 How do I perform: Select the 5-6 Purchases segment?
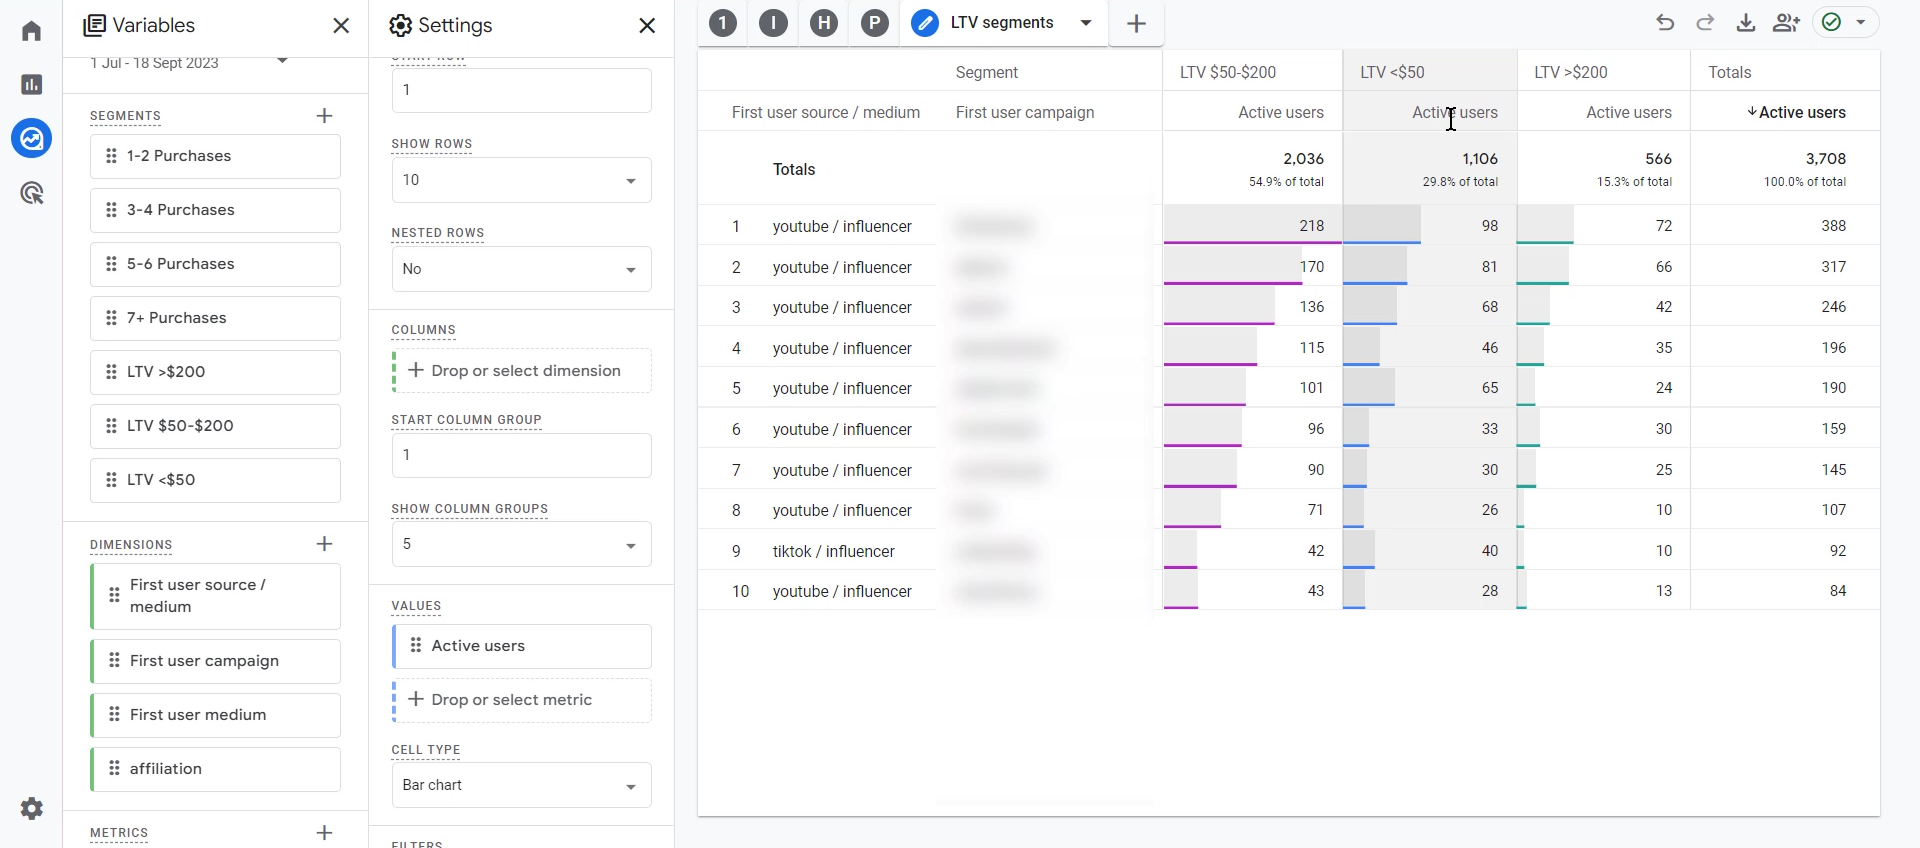pyautogui.click(x=215, y=264)
